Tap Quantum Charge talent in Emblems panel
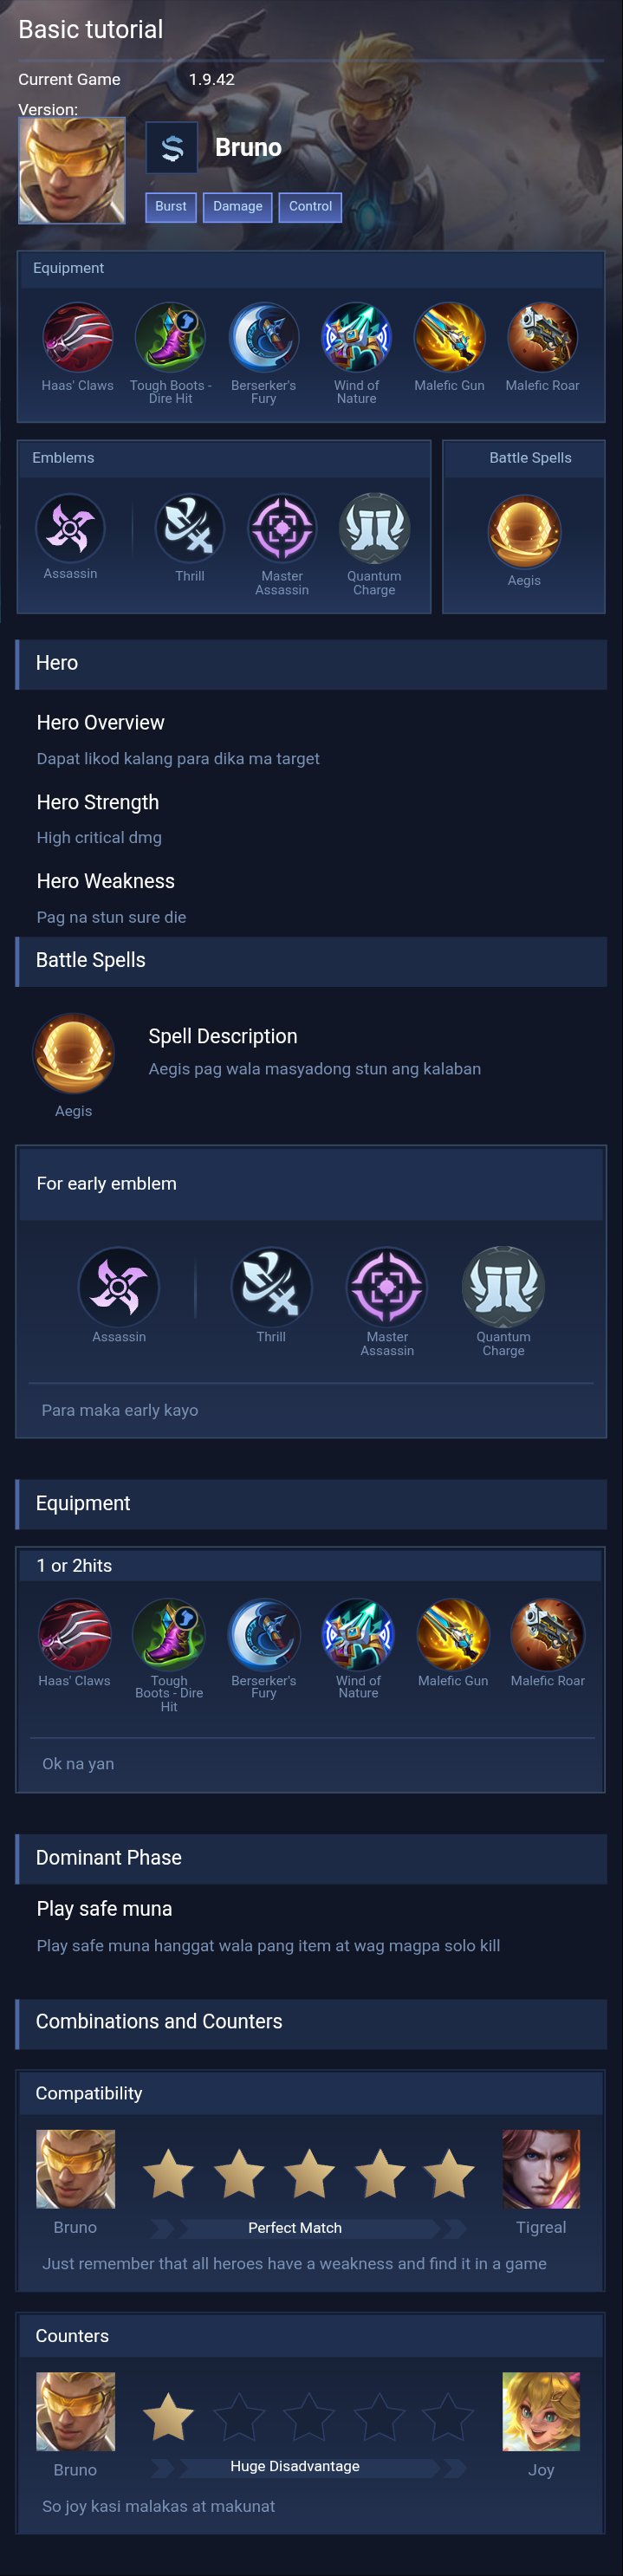 [374, 529]
